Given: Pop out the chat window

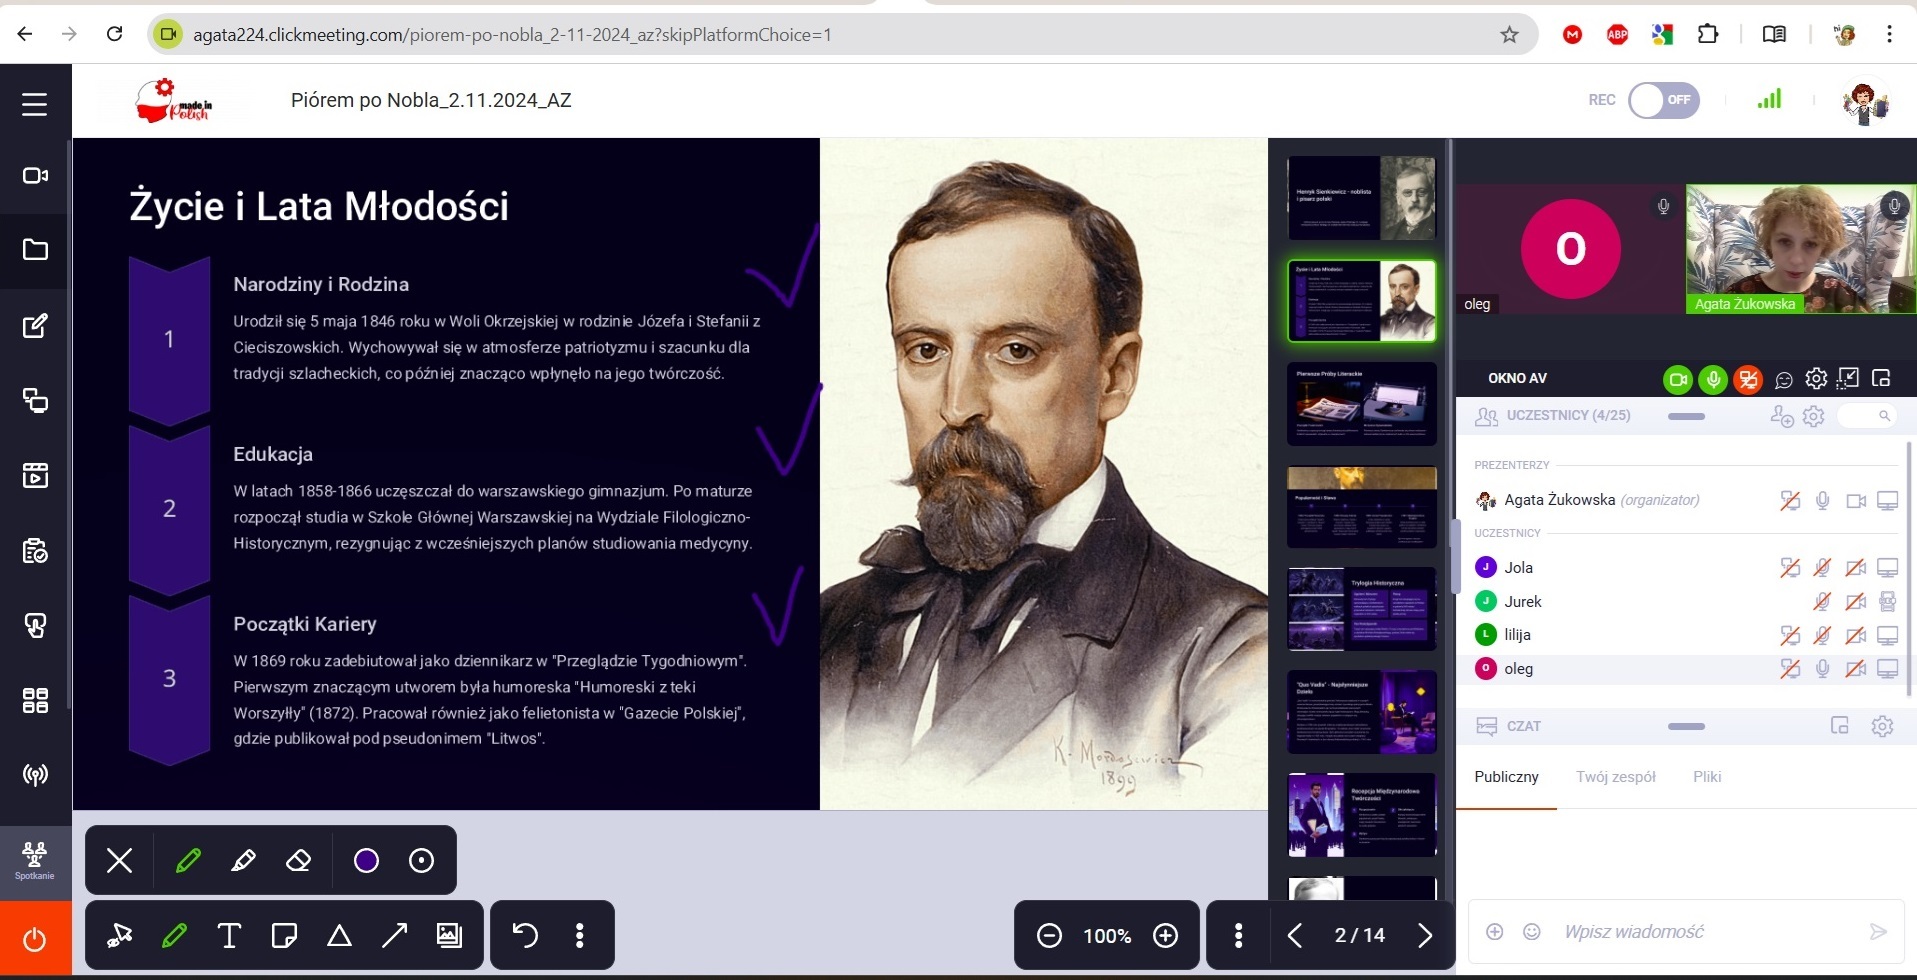Looking at the screenshot, I should (x=1839, y=726).
